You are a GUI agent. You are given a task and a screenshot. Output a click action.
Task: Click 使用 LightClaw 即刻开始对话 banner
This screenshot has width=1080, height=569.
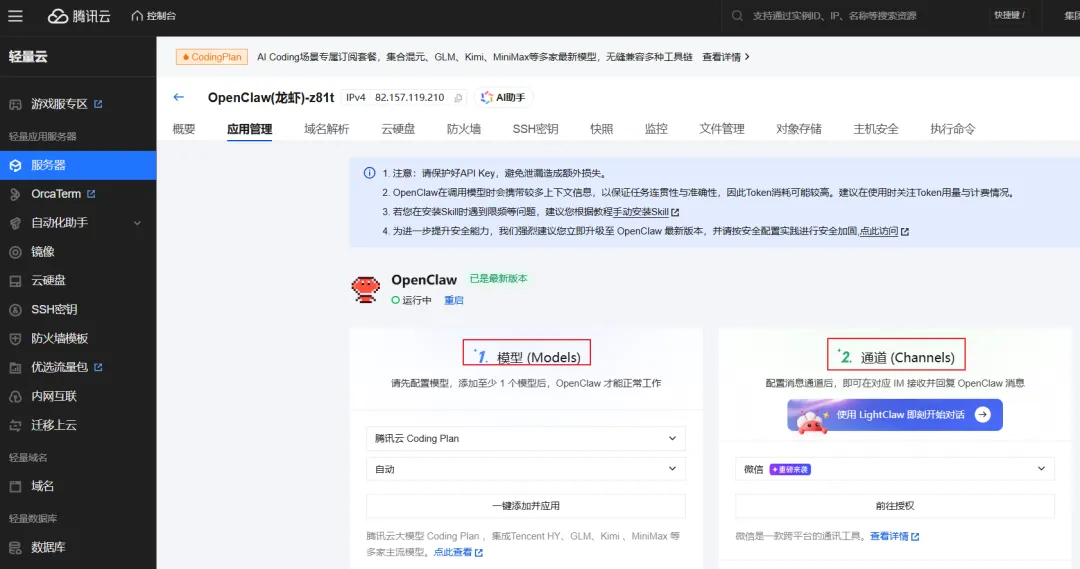click(895, 415)
